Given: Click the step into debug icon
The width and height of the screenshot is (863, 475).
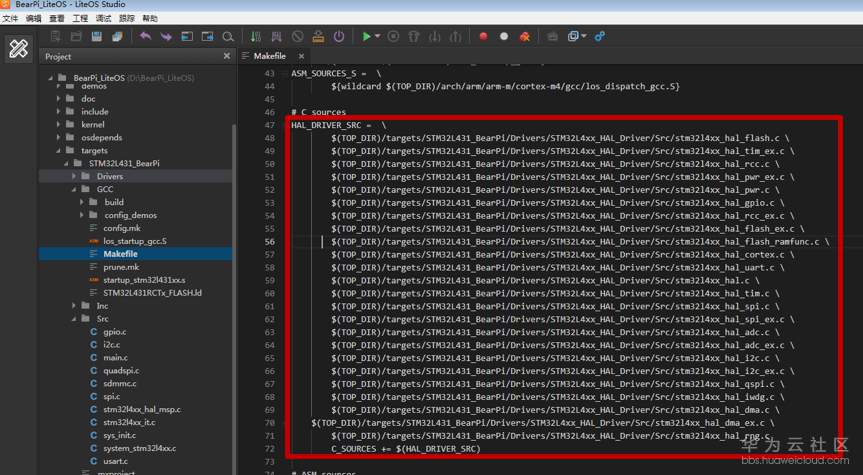Looking at the screenshot, I should 435,37.
